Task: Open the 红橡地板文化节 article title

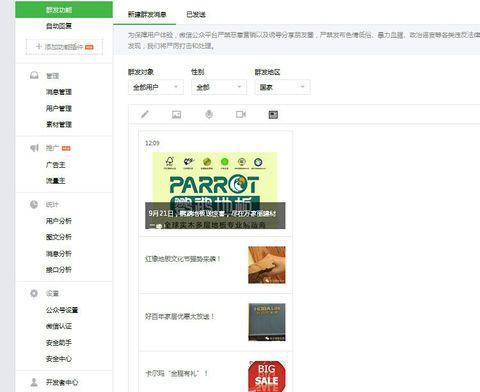Action: [x=183, y=259]
